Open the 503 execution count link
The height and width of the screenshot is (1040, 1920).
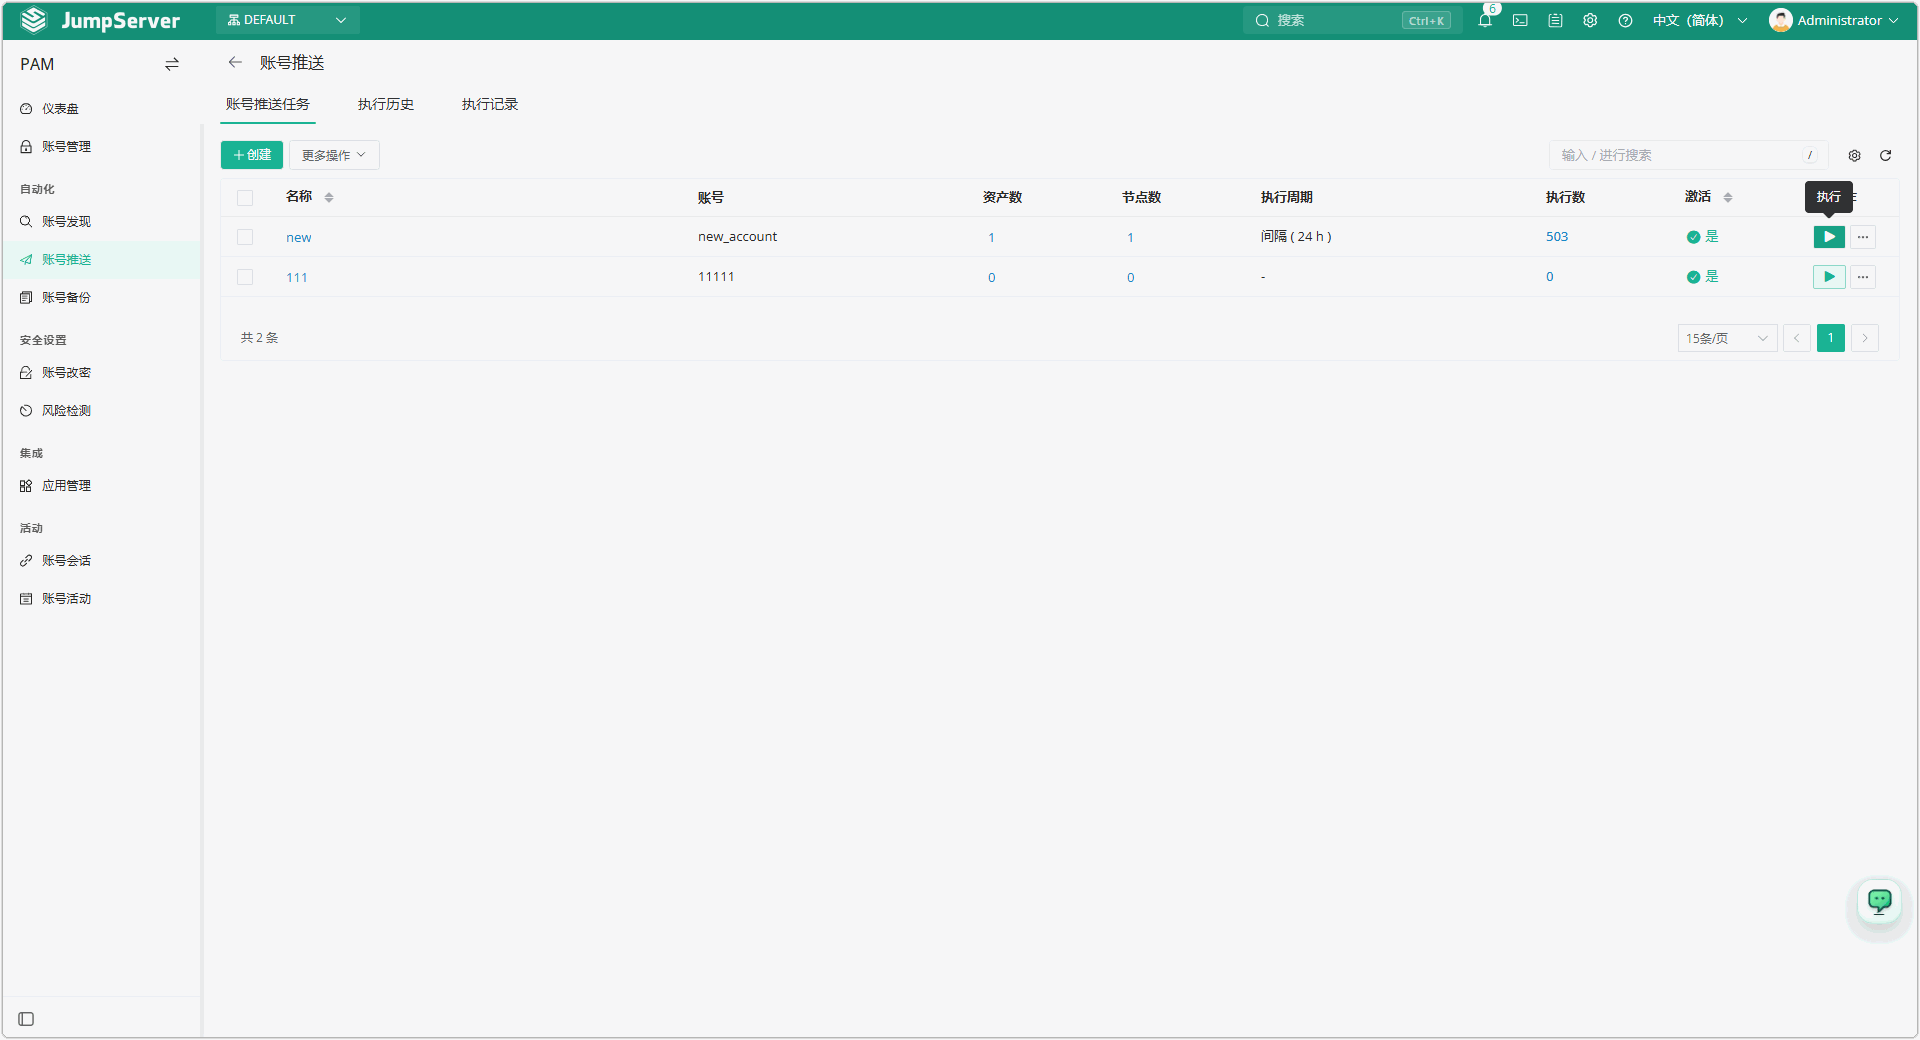1557,236
